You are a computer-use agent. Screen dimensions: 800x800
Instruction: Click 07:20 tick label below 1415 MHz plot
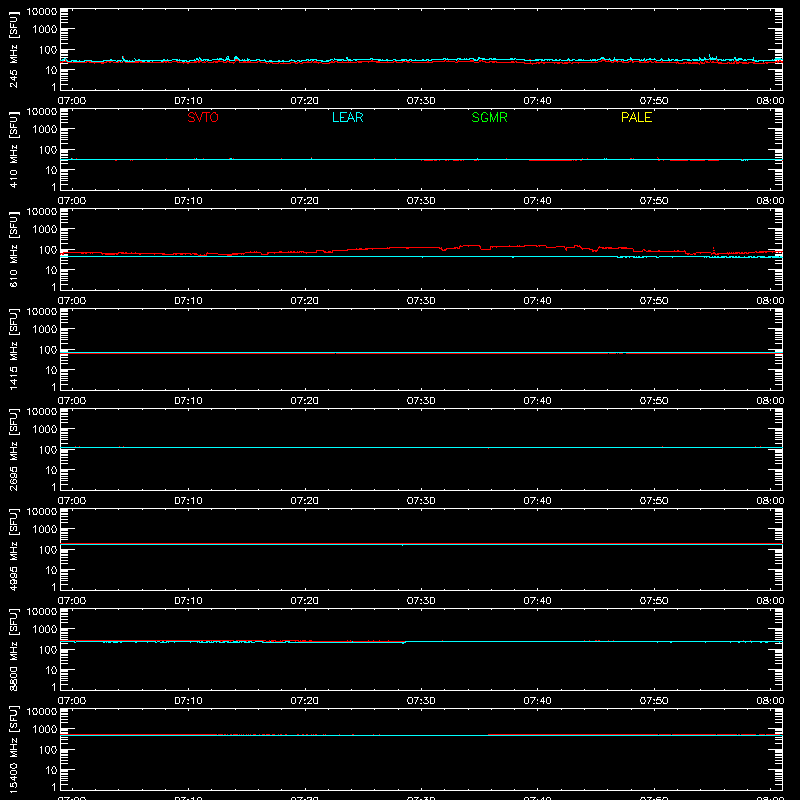[305, 401]
